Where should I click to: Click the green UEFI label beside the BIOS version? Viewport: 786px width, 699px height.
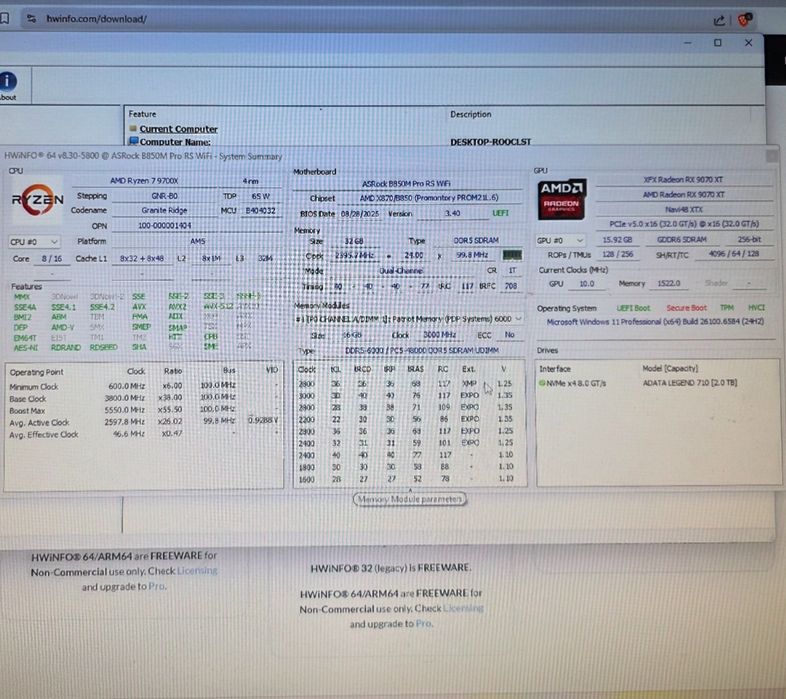500,213
